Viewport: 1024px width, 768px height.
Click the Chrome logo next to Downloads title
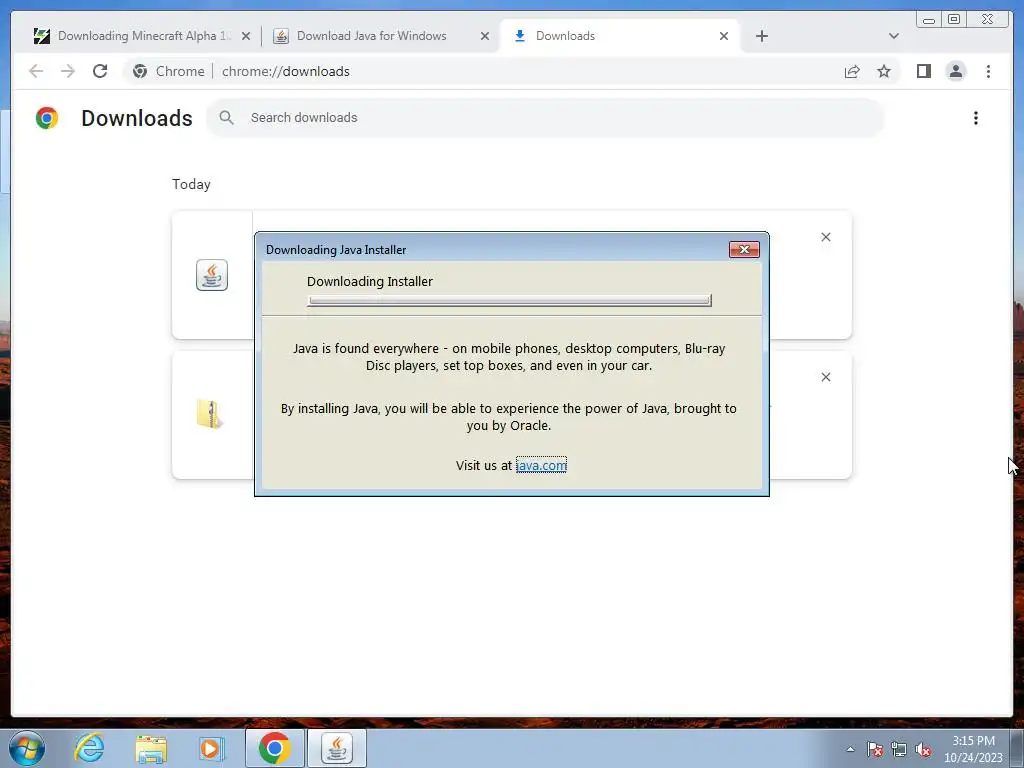pyautogui.click(x=47, y=118)
